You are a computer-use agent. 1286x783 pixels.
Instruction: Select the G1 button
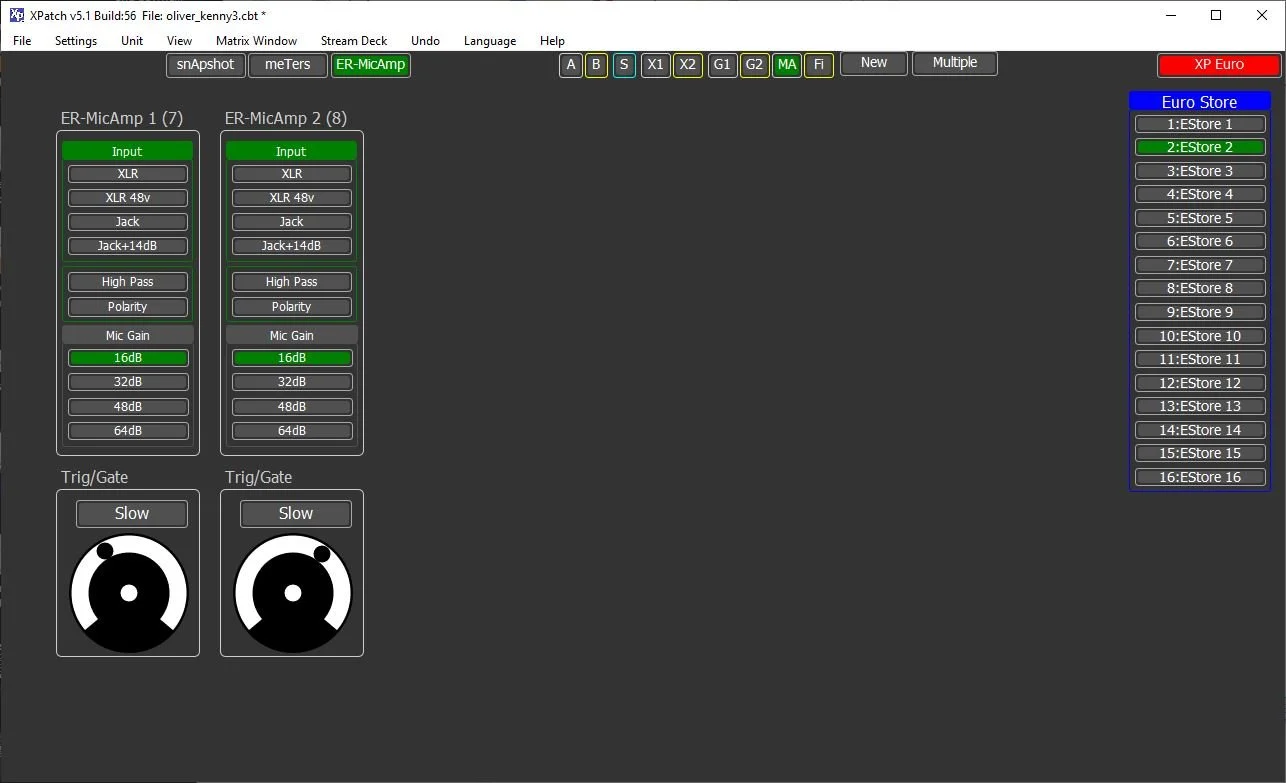[722, 65]
